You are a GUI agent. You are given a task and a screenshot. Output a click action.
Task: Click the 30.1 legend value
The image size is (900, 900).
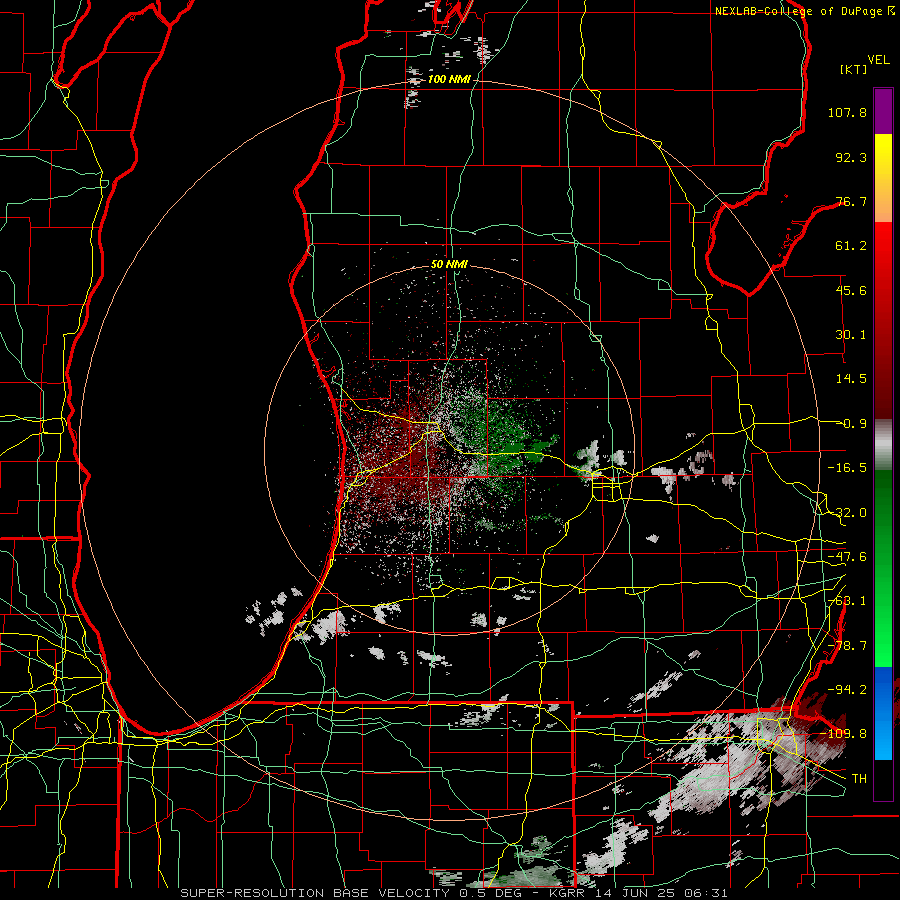click(x=851, y=335)
